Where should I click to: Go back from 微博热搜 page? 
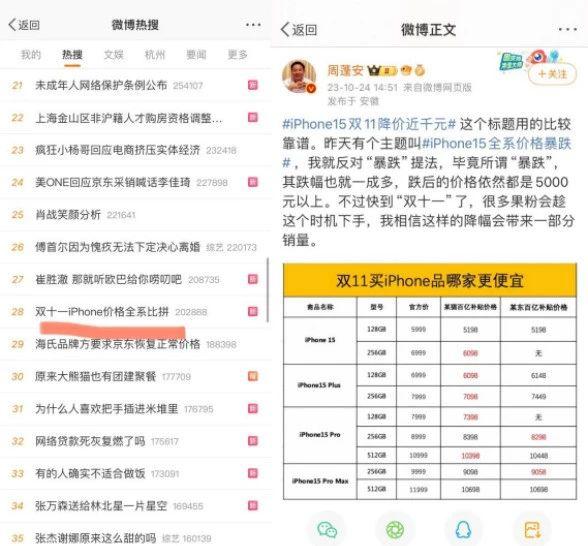24,25
